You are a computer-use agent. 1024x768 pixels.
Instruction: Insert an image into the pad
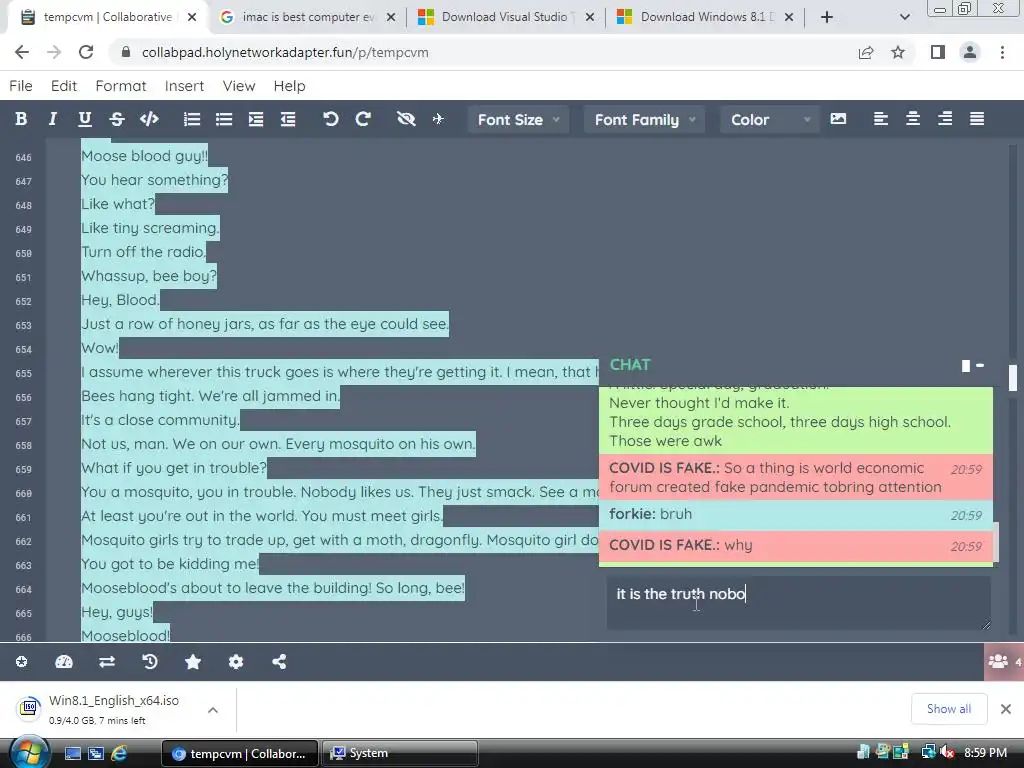pyautogui.click(x=838, y=119)
